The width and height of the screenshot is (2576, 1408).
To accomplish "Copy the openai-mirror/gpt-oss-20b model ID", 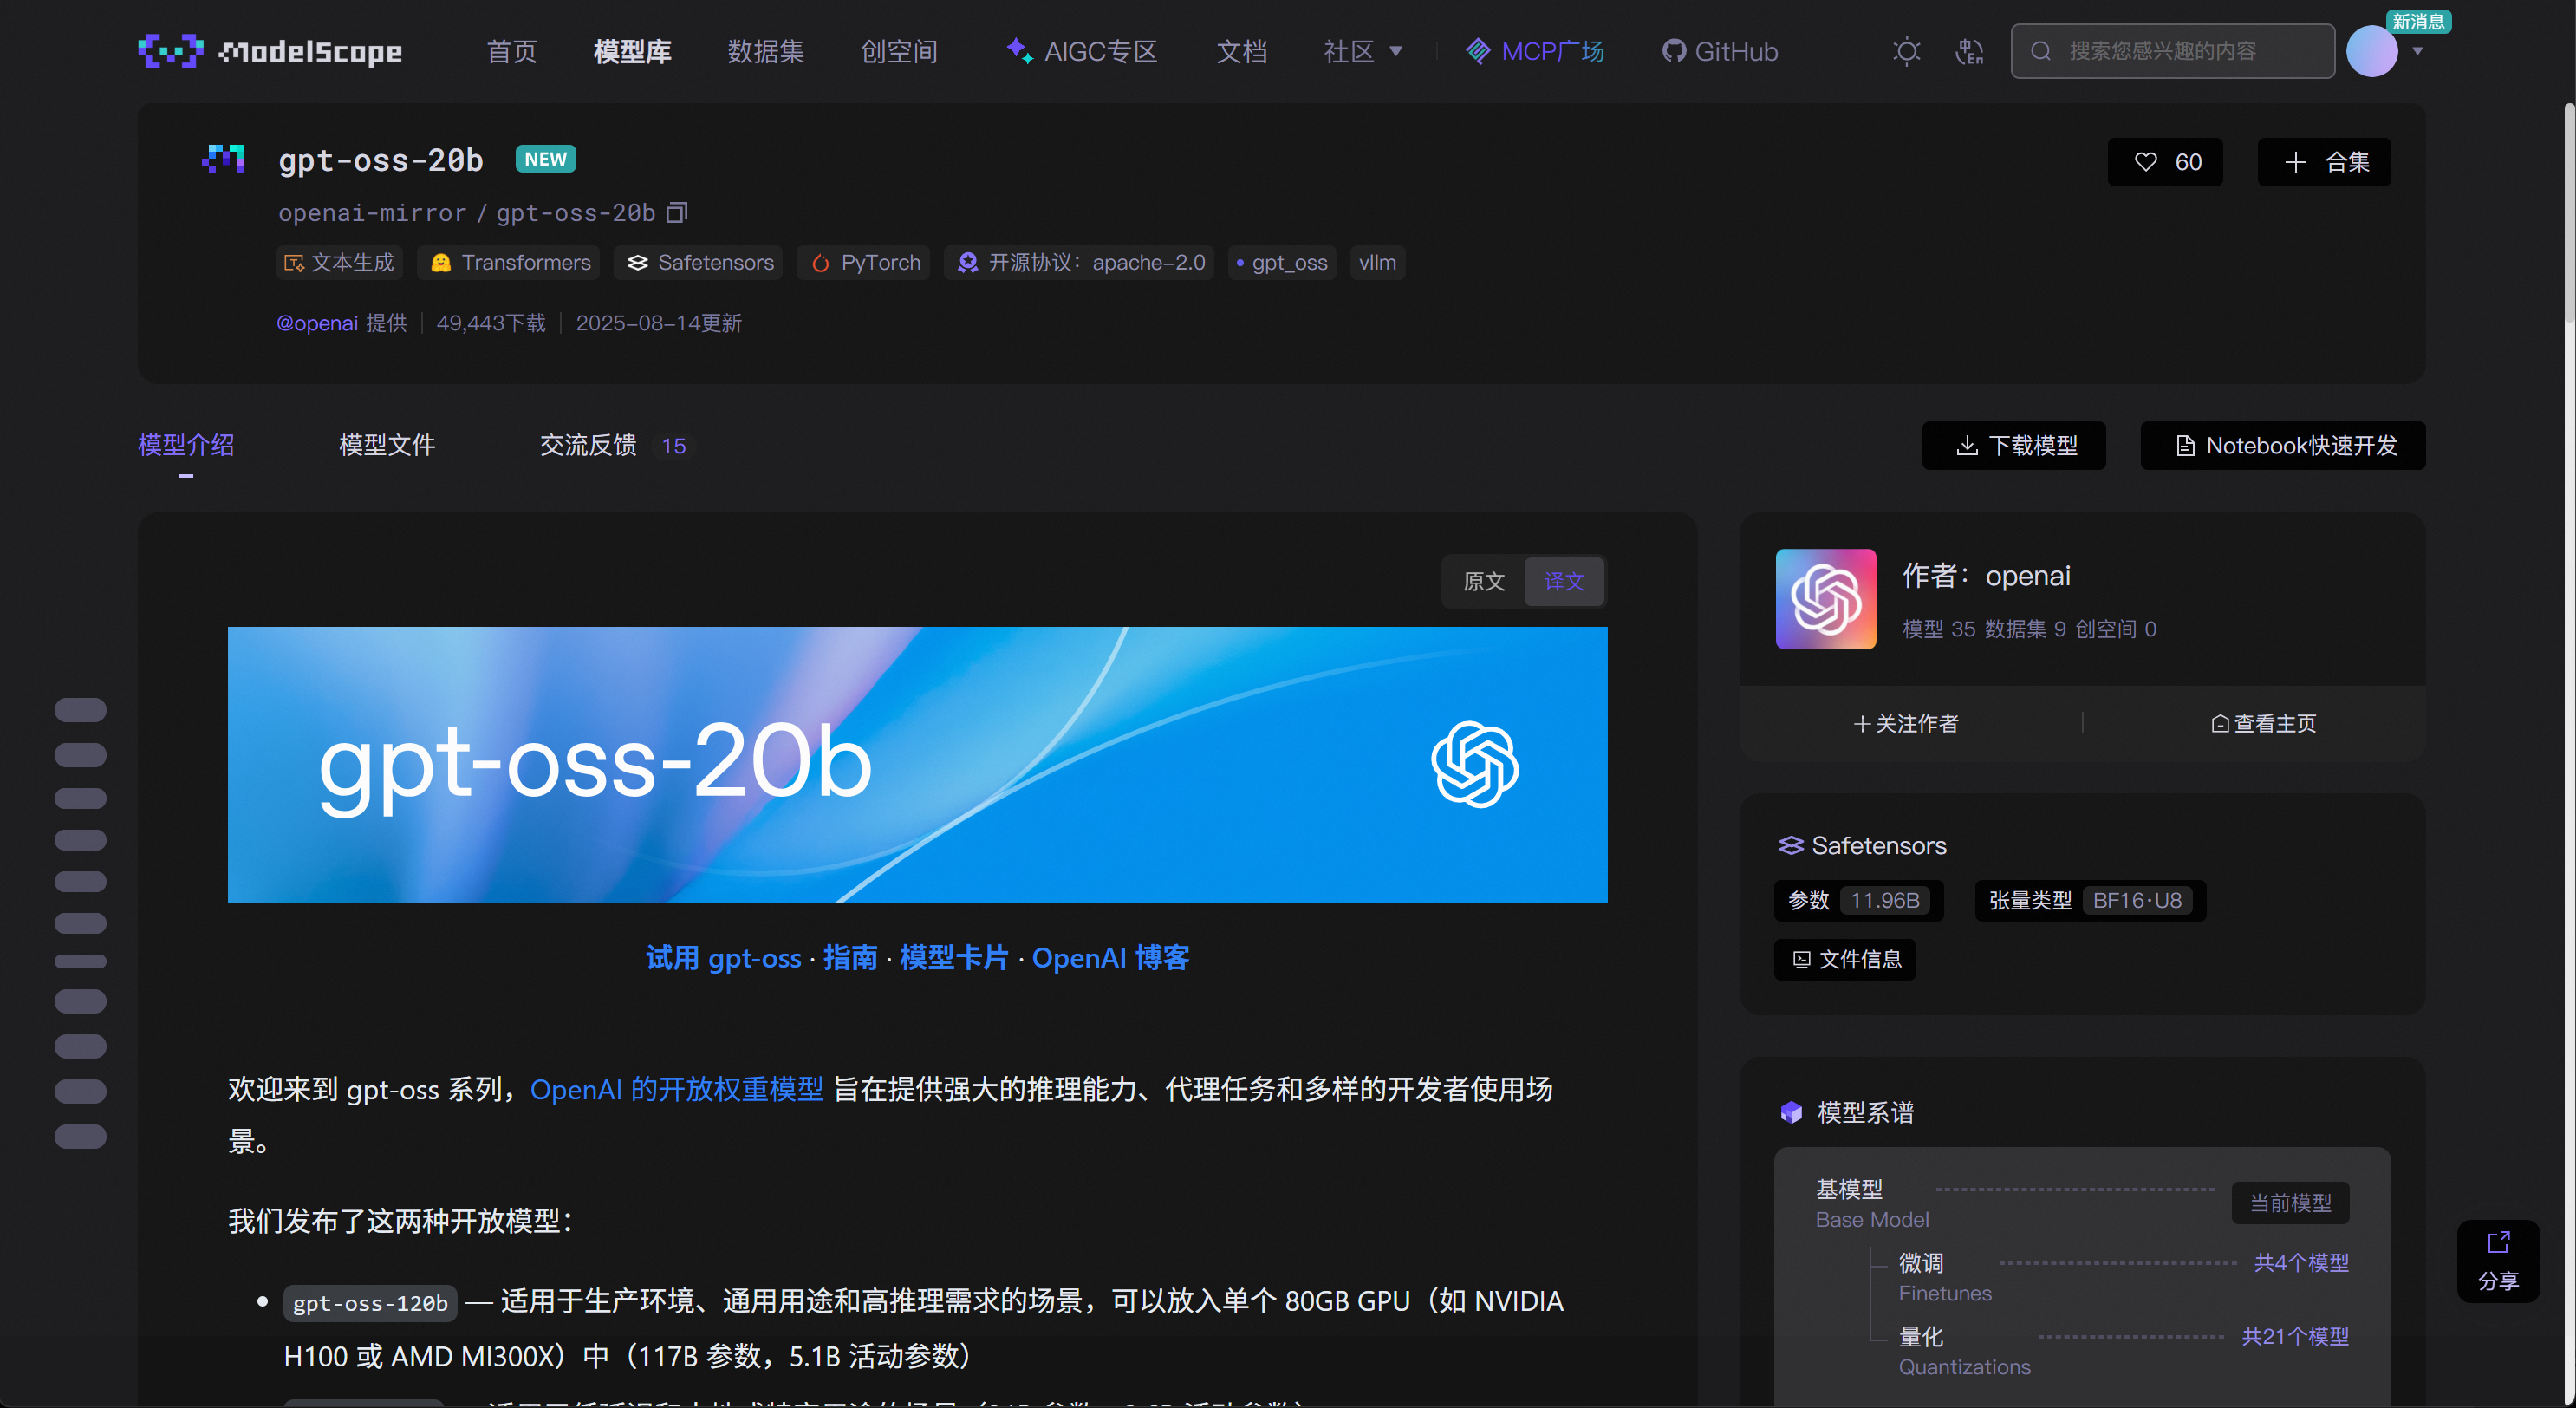I will coord(677,212).
